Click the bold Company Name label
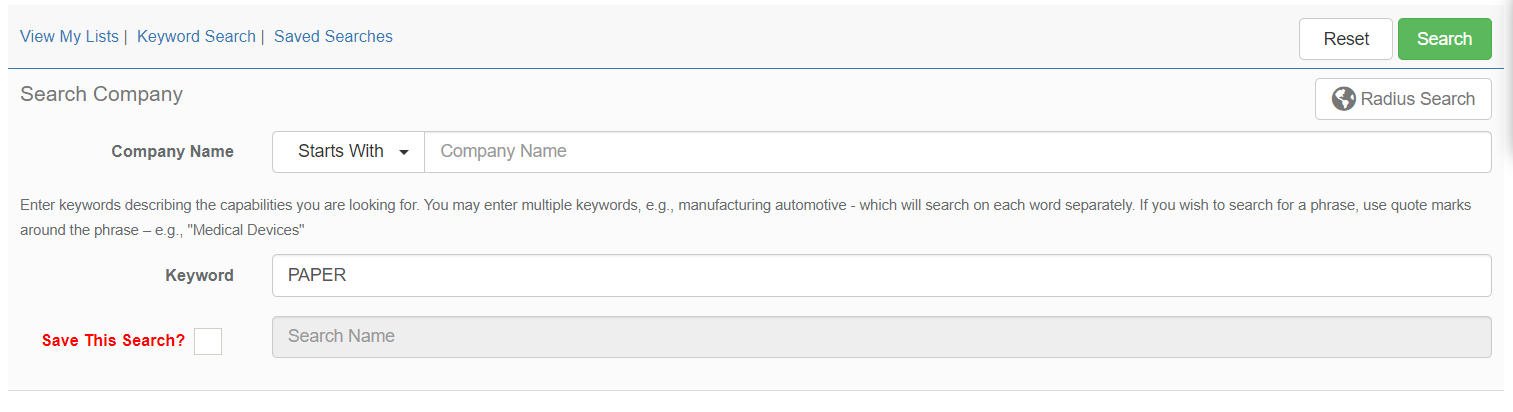 tap(172, 152)
